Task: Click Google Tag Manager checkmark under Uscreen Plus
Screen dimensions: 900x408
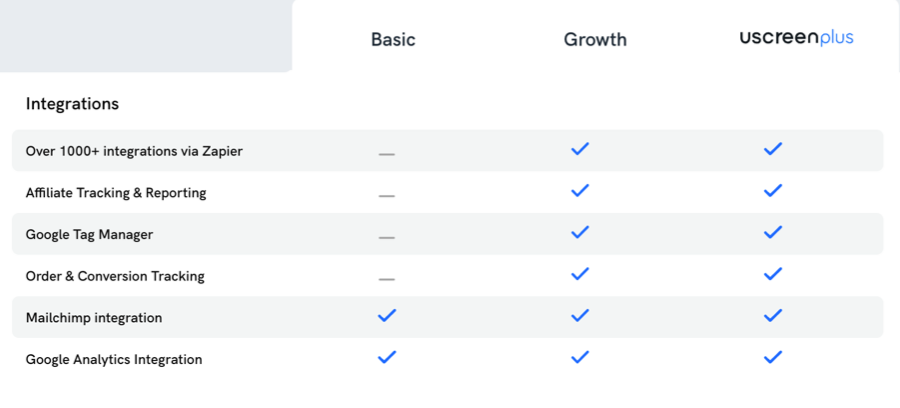Action: [772, 233]
